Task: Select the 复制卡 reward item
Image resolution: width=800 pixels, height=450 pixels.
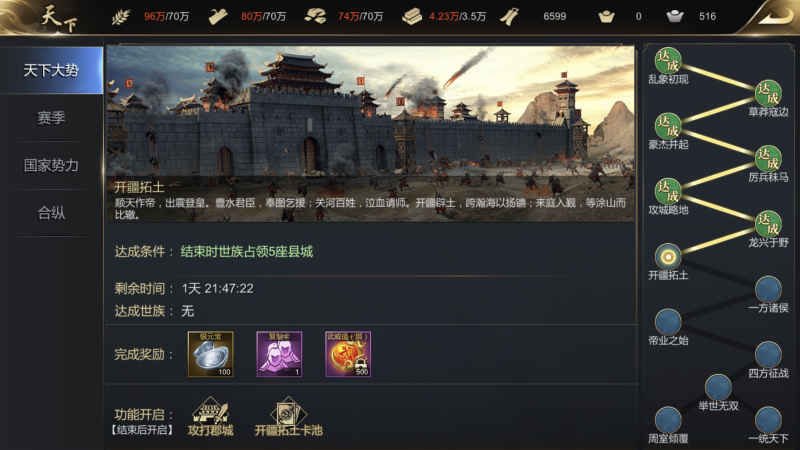Action: (x=279, y=354)
